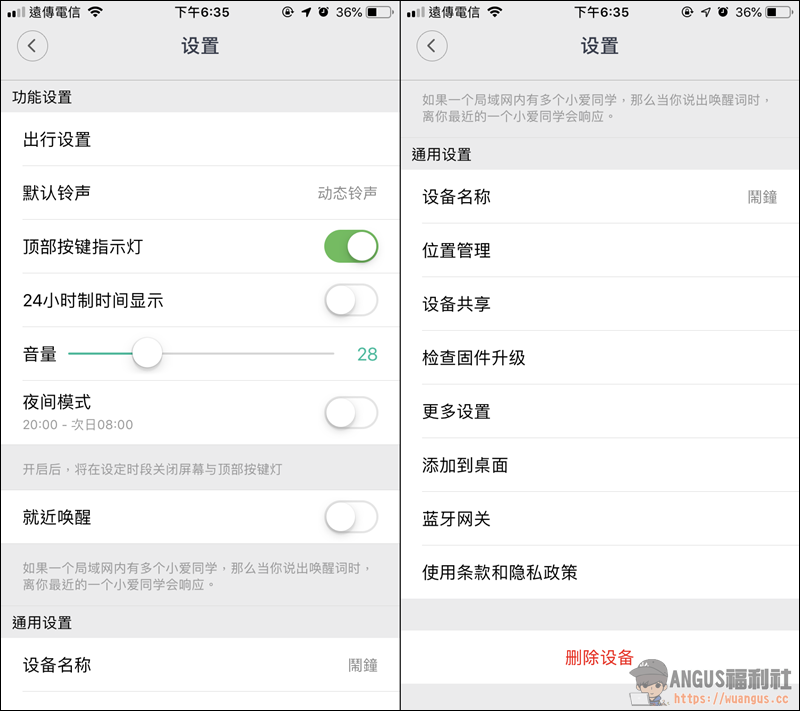Enable 24小时制时间显示 switch
The width and height of the screenshot is (800, 711).
click(x=351, y=300)
